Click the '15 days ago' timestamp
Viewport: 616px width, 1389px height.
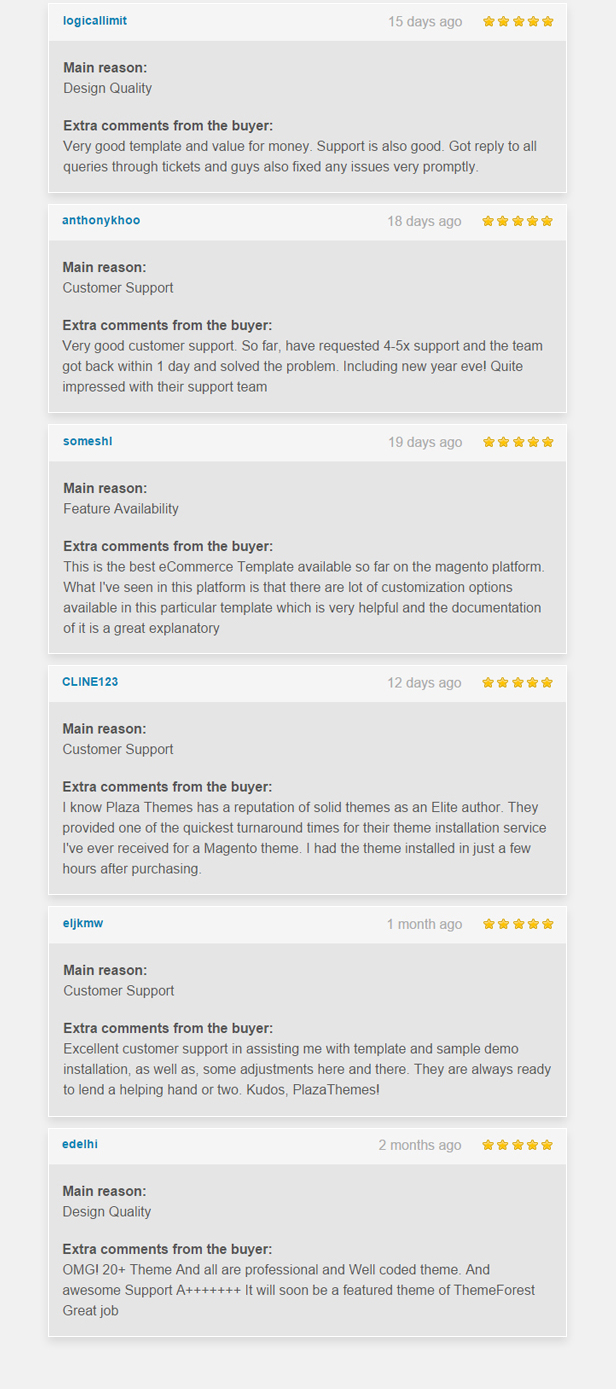click(425, 21)
